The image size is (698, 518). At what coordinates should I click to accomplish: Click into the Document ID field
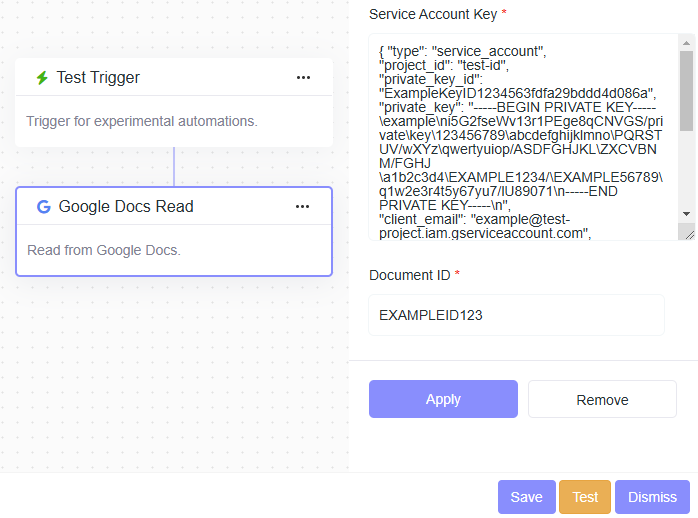coord(516,315)
